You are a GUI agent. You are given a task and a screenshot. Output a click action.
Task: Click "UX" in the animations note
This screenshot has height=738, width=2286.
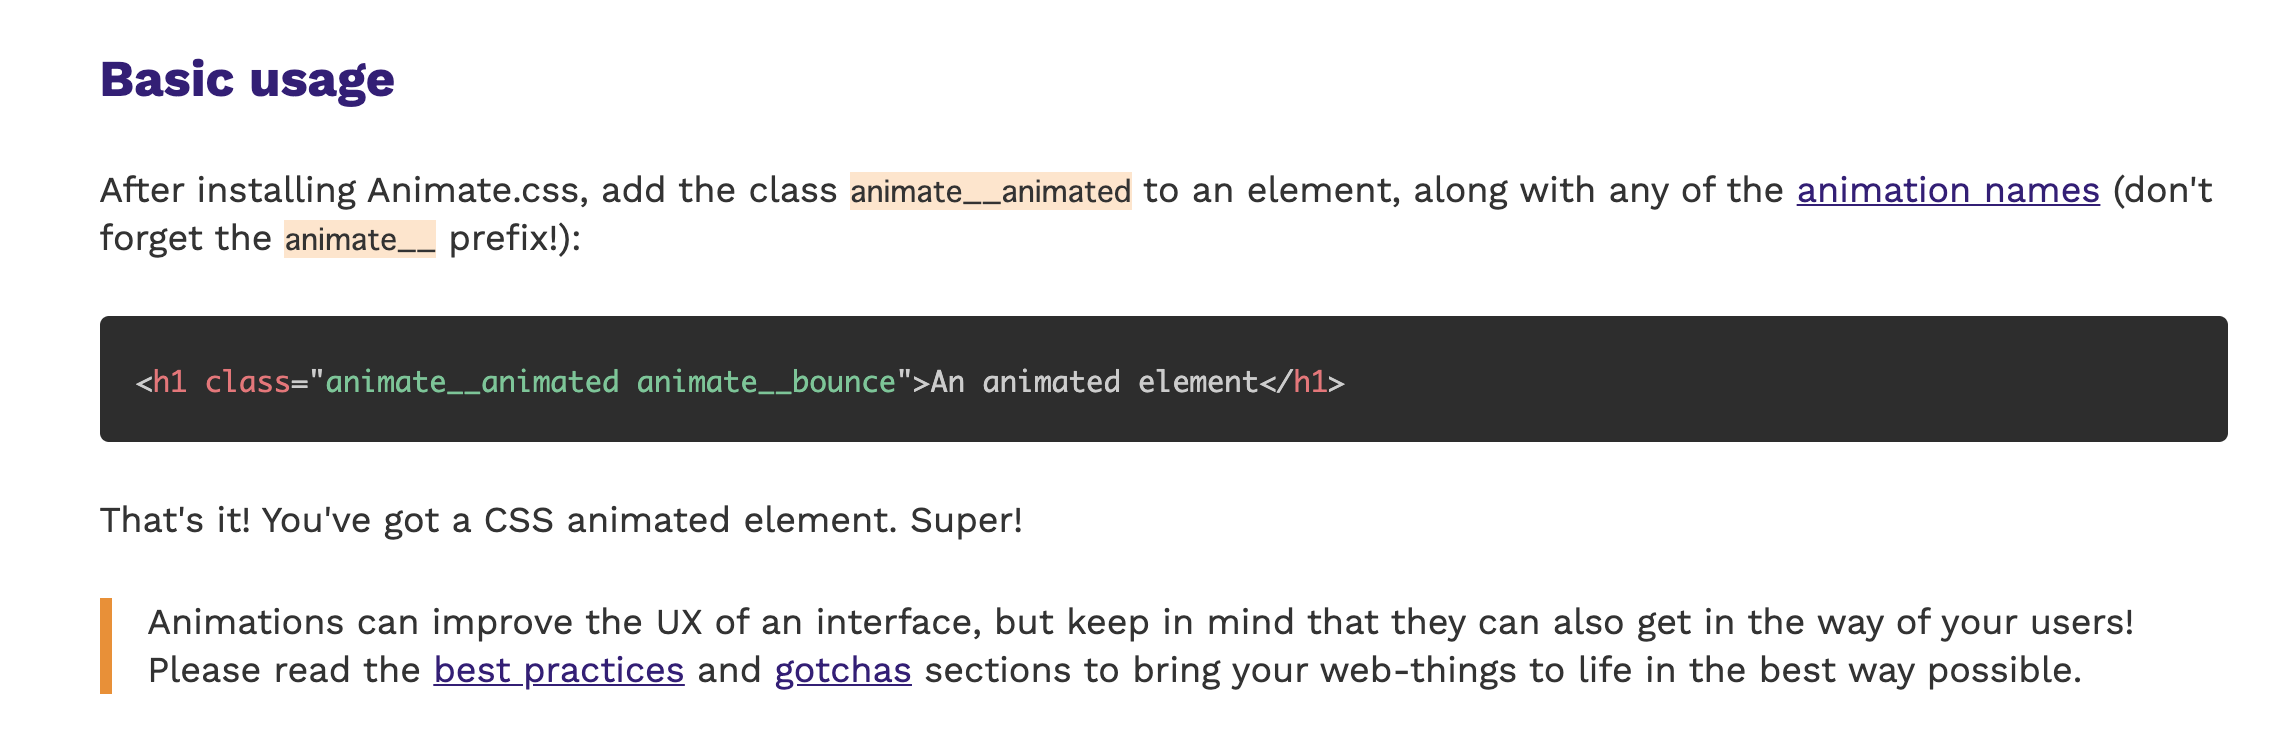pyautogui.click(x=679, y=623)
